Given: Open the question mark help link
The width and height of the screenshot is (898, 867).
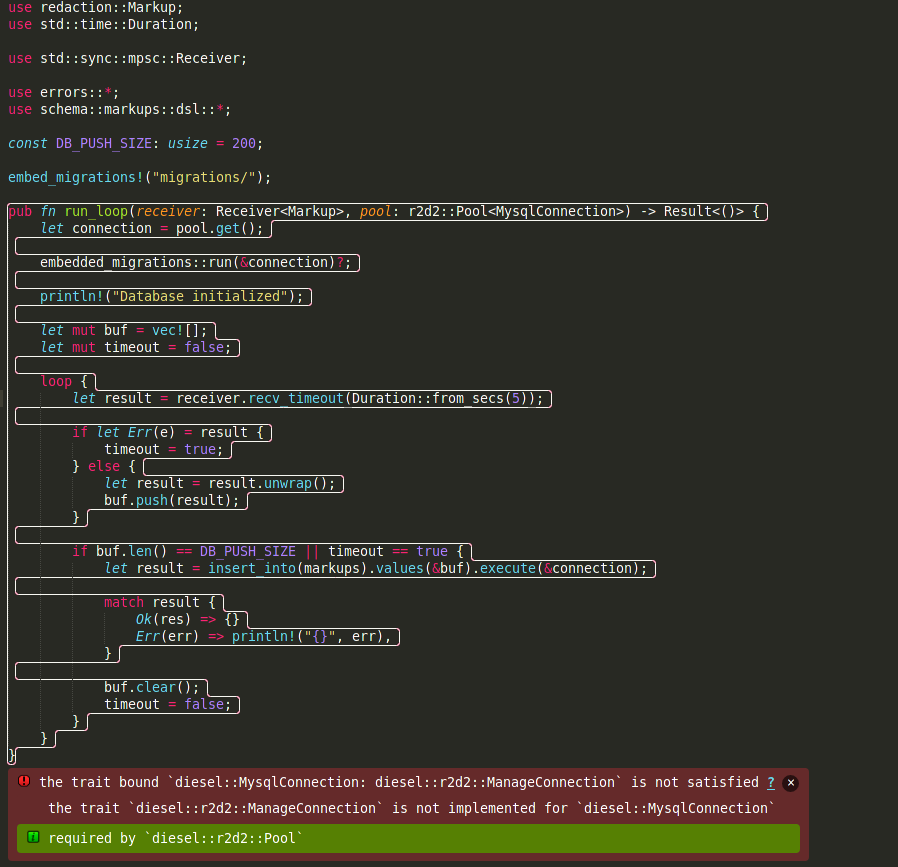Looking at the screenshot, I should tap(771, 782).
